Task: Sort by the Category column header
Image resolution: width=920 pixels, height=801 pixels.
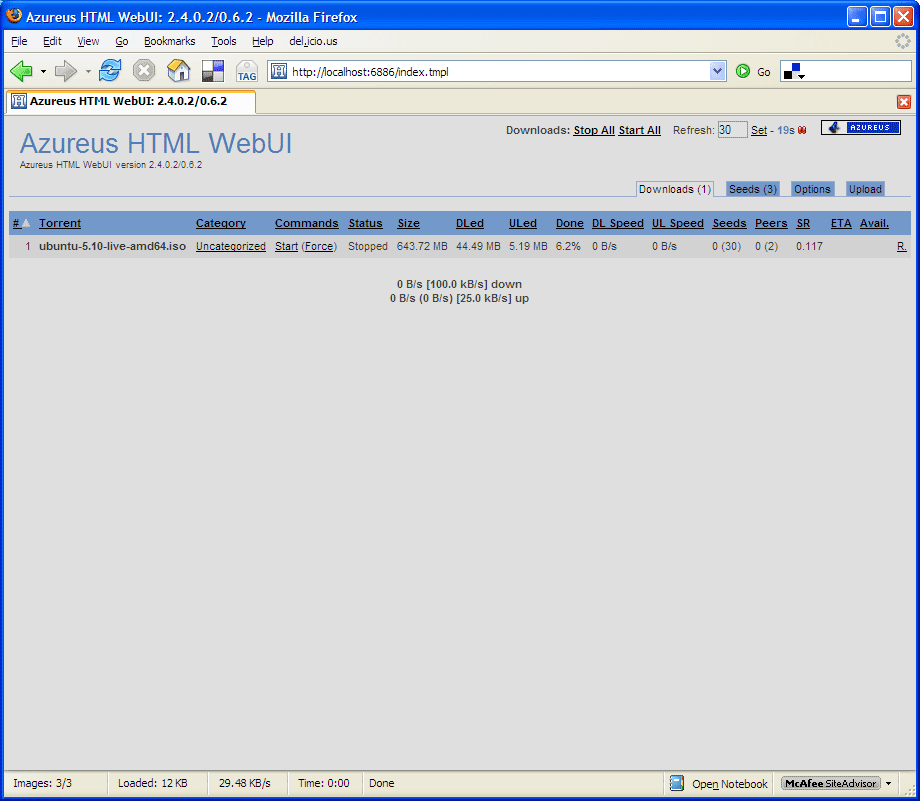Action: click(x=221, y=223)
